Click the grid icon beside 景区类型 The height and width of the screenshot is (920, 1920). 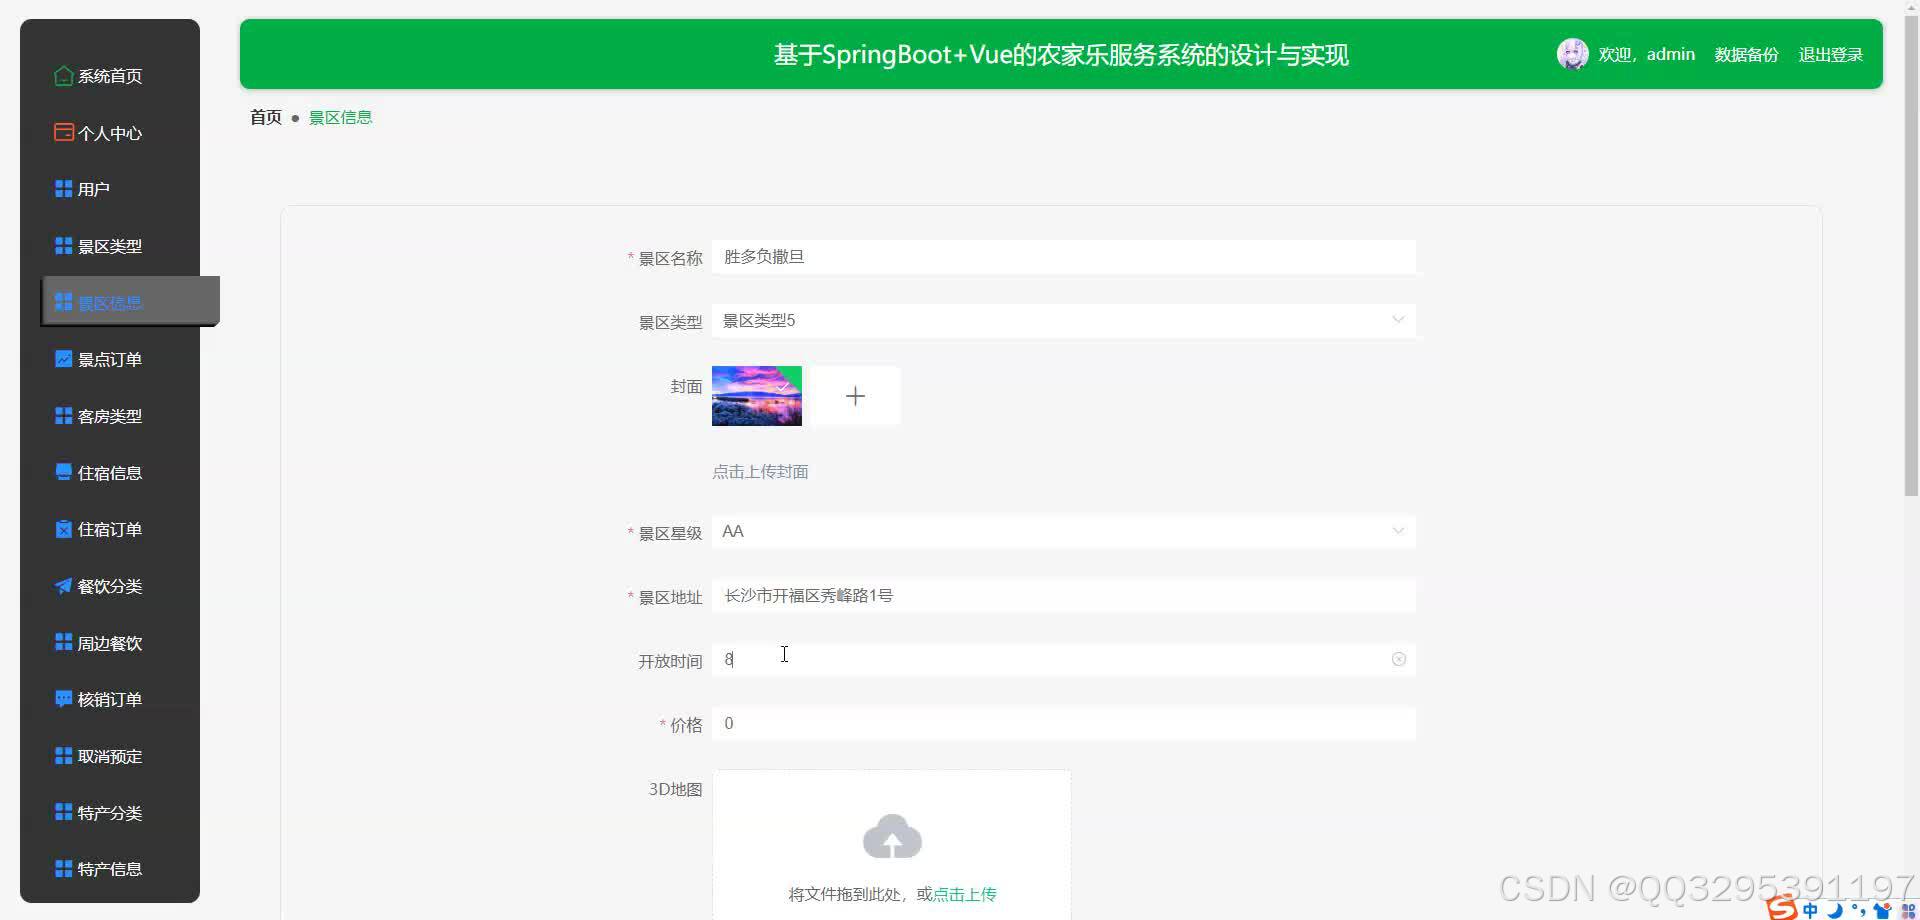point(63,246)
